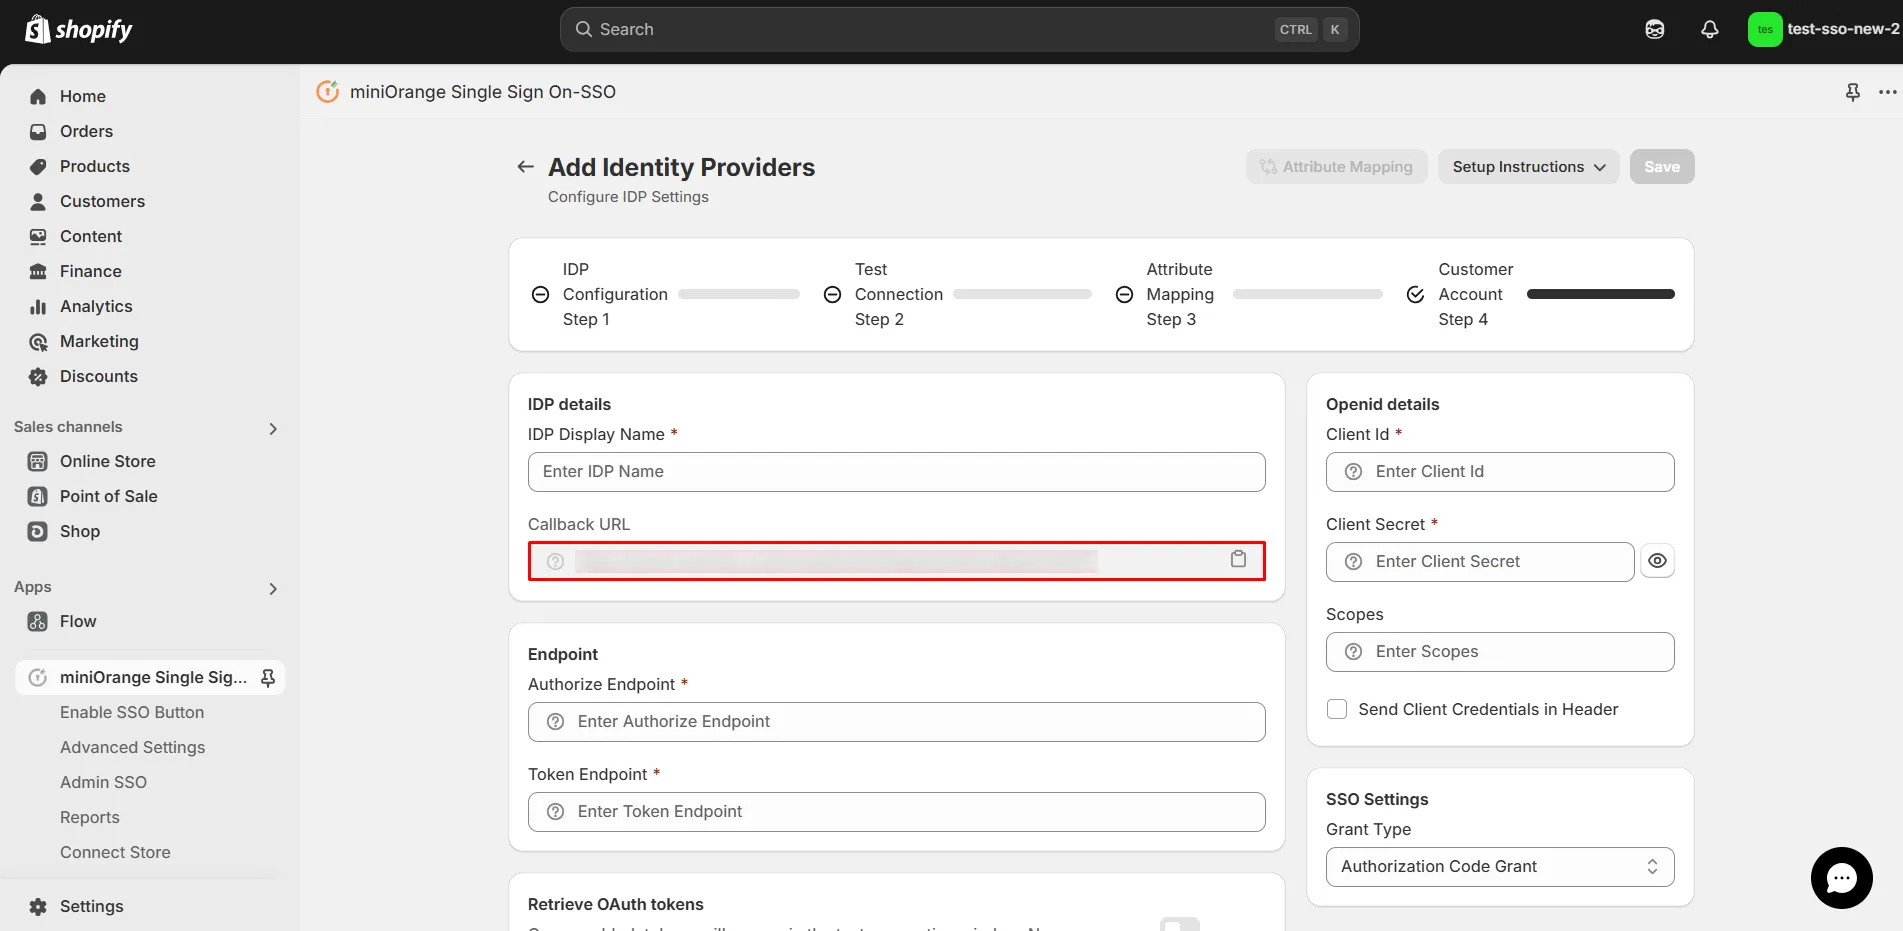Click help icon in Scopes field
The width and height of the screenshot is (1903, 931).
1353,652
